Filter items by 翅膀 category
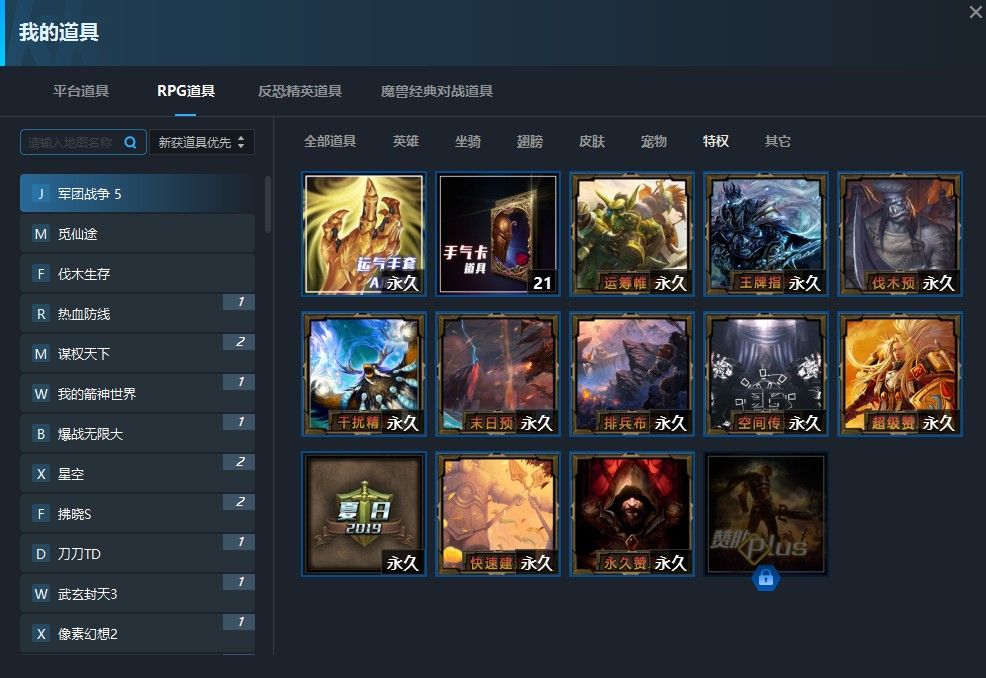986x678 pixels. 529,142
